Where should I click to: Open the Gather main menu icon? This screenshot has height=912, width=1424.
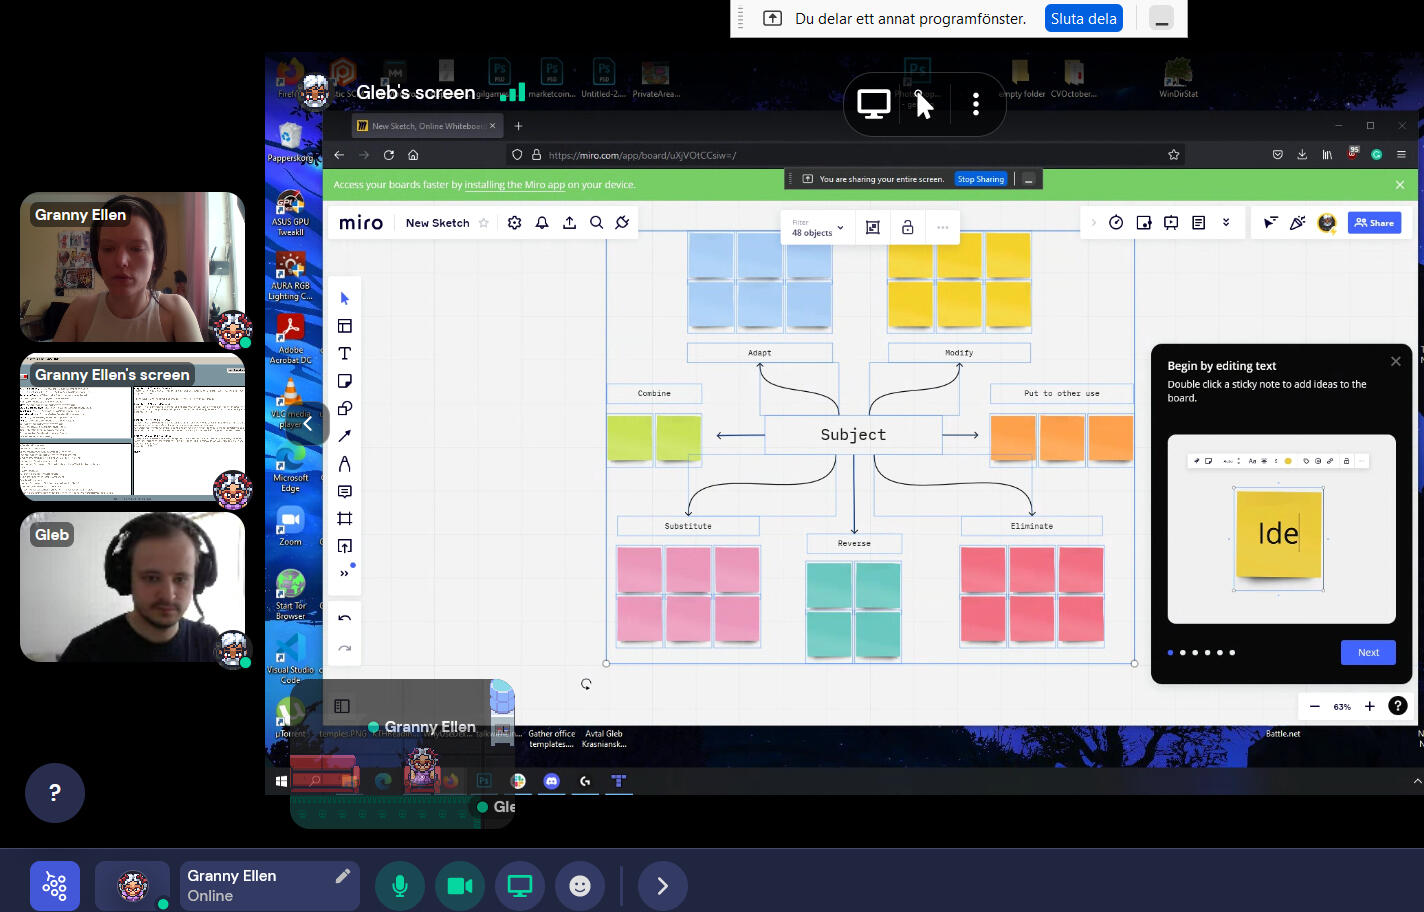[x=55, y=886]
